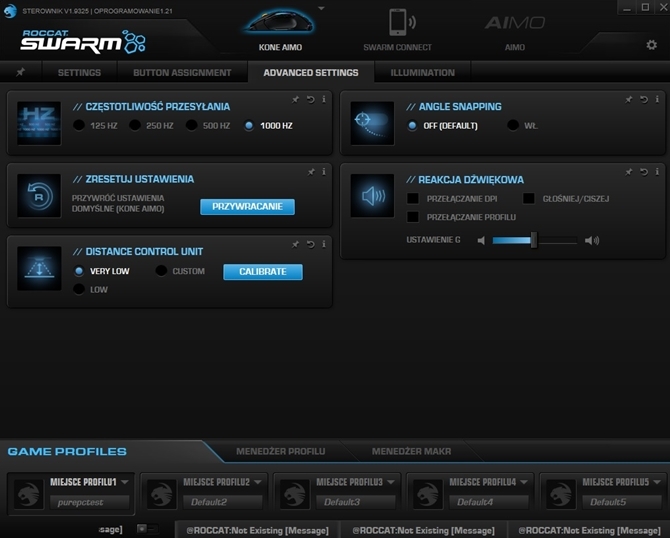Reset the Distance Control Unit panel
Viewport: 670px width, 538px height.
click(311, 244)
